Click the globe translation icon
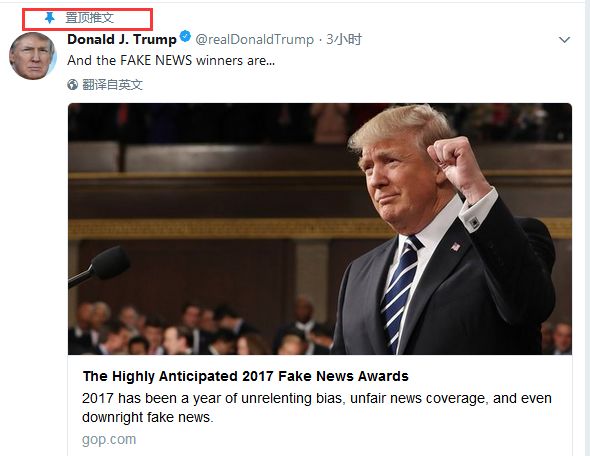The height and width of the screenshot is (456, 590). pyautogui.click(x=73, y=85)
